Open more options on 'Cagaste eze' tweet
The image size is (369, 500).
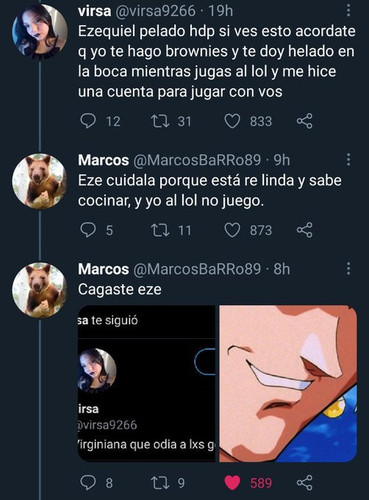[348, 269]
